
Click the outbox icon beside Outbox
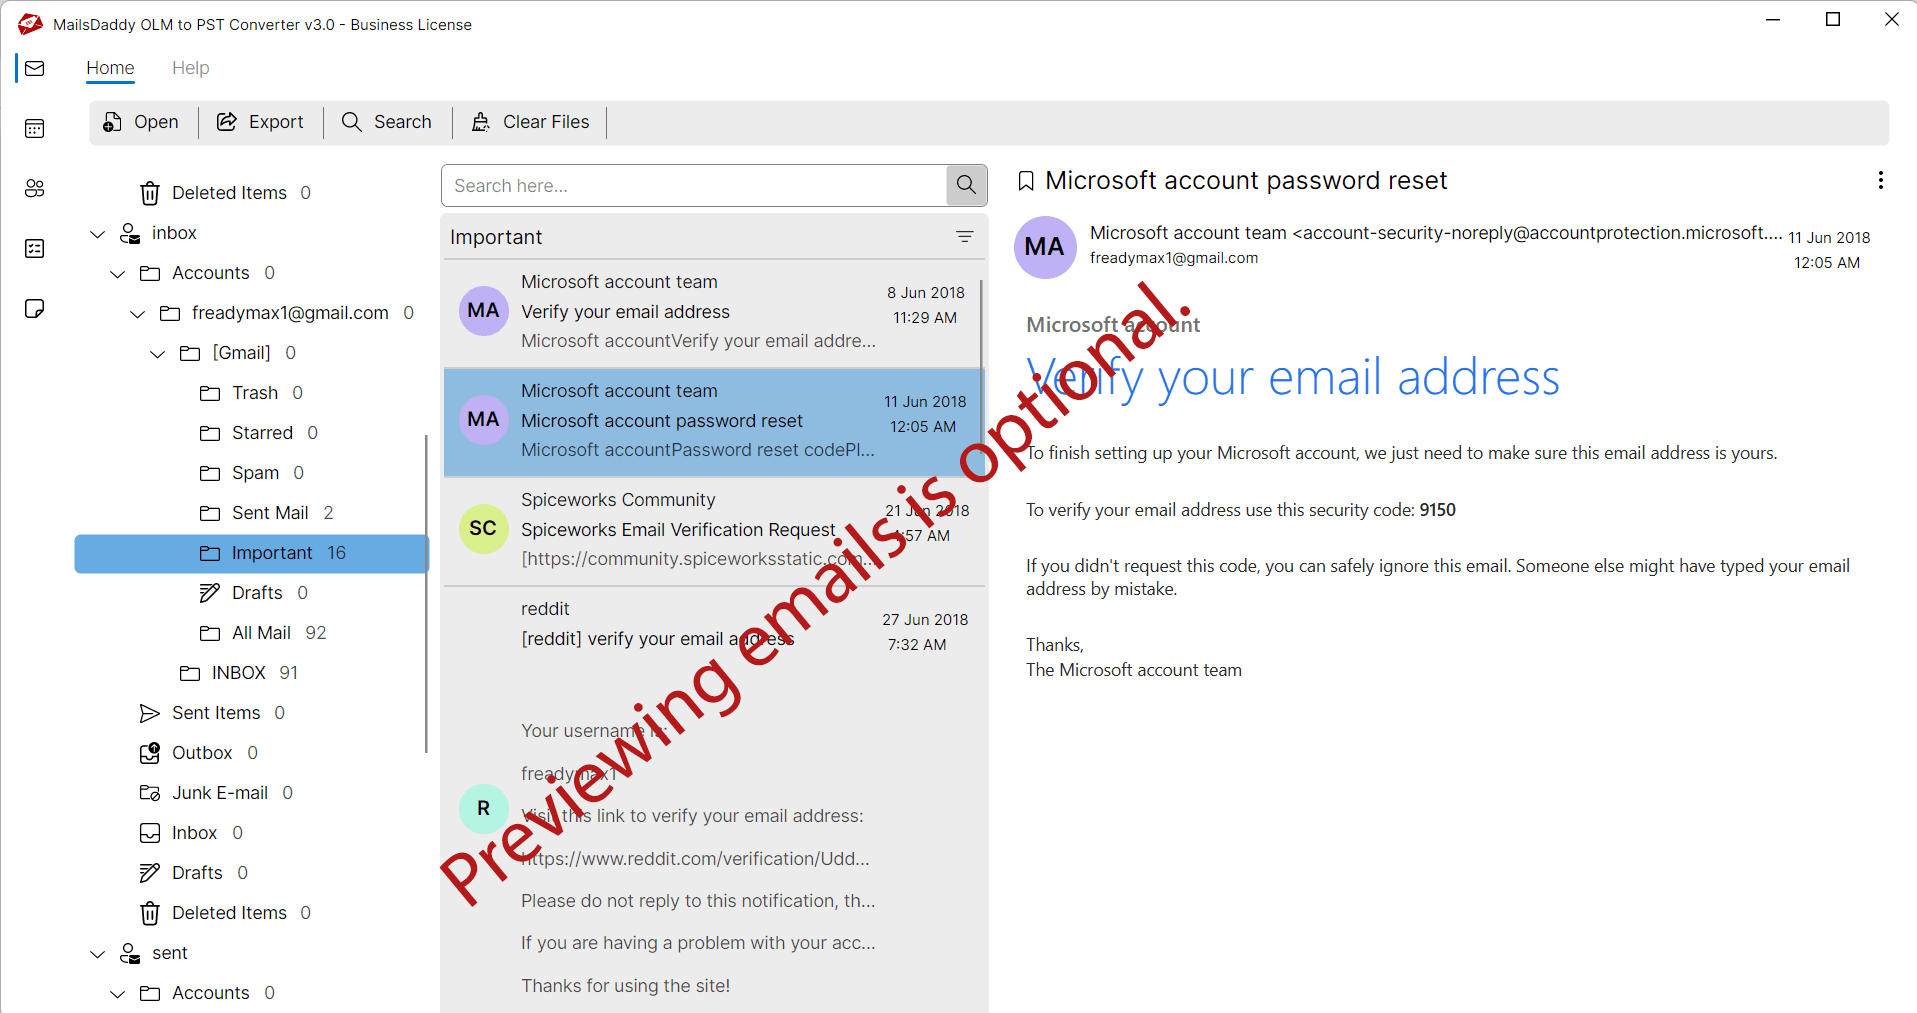click(x=150, y=753)
